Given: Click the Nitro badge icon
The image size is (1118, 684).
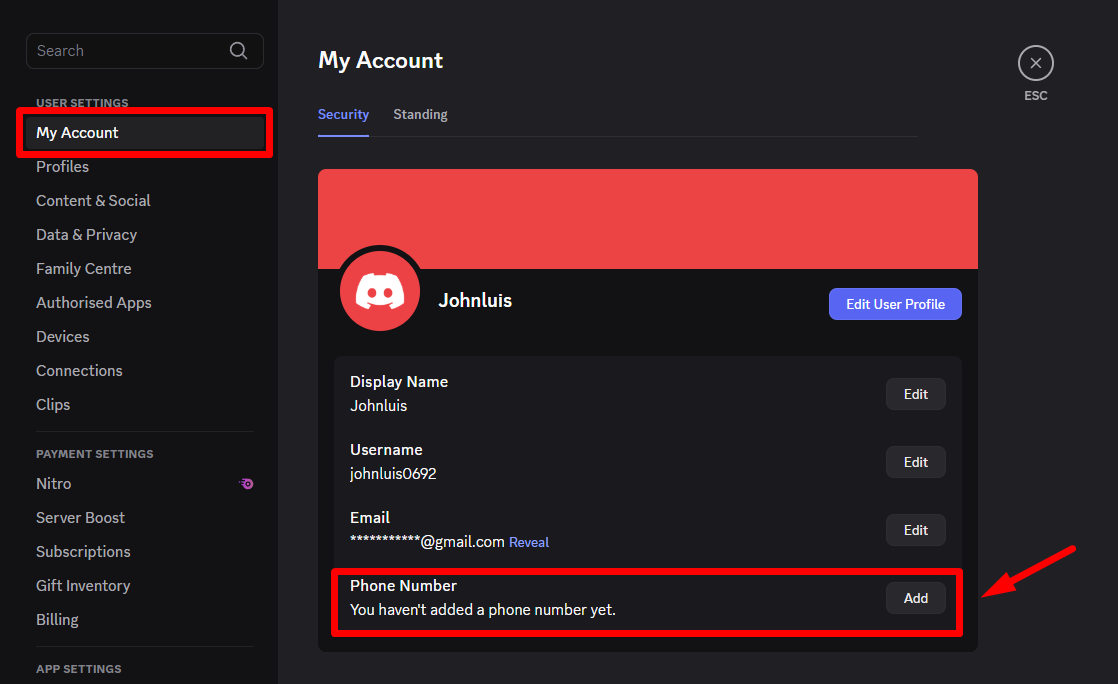Looking at the screenshot, I should [246, 484].
